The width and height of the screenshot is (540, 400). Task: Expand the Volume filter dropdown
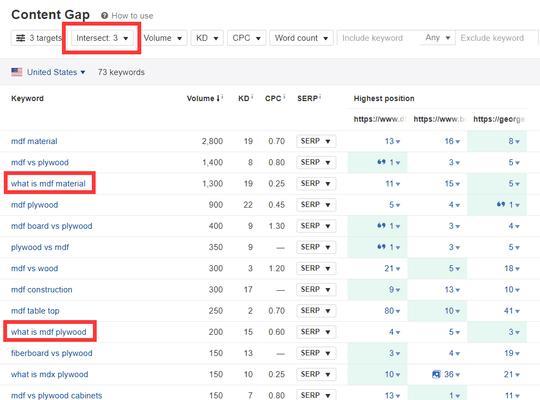(163, 38)
